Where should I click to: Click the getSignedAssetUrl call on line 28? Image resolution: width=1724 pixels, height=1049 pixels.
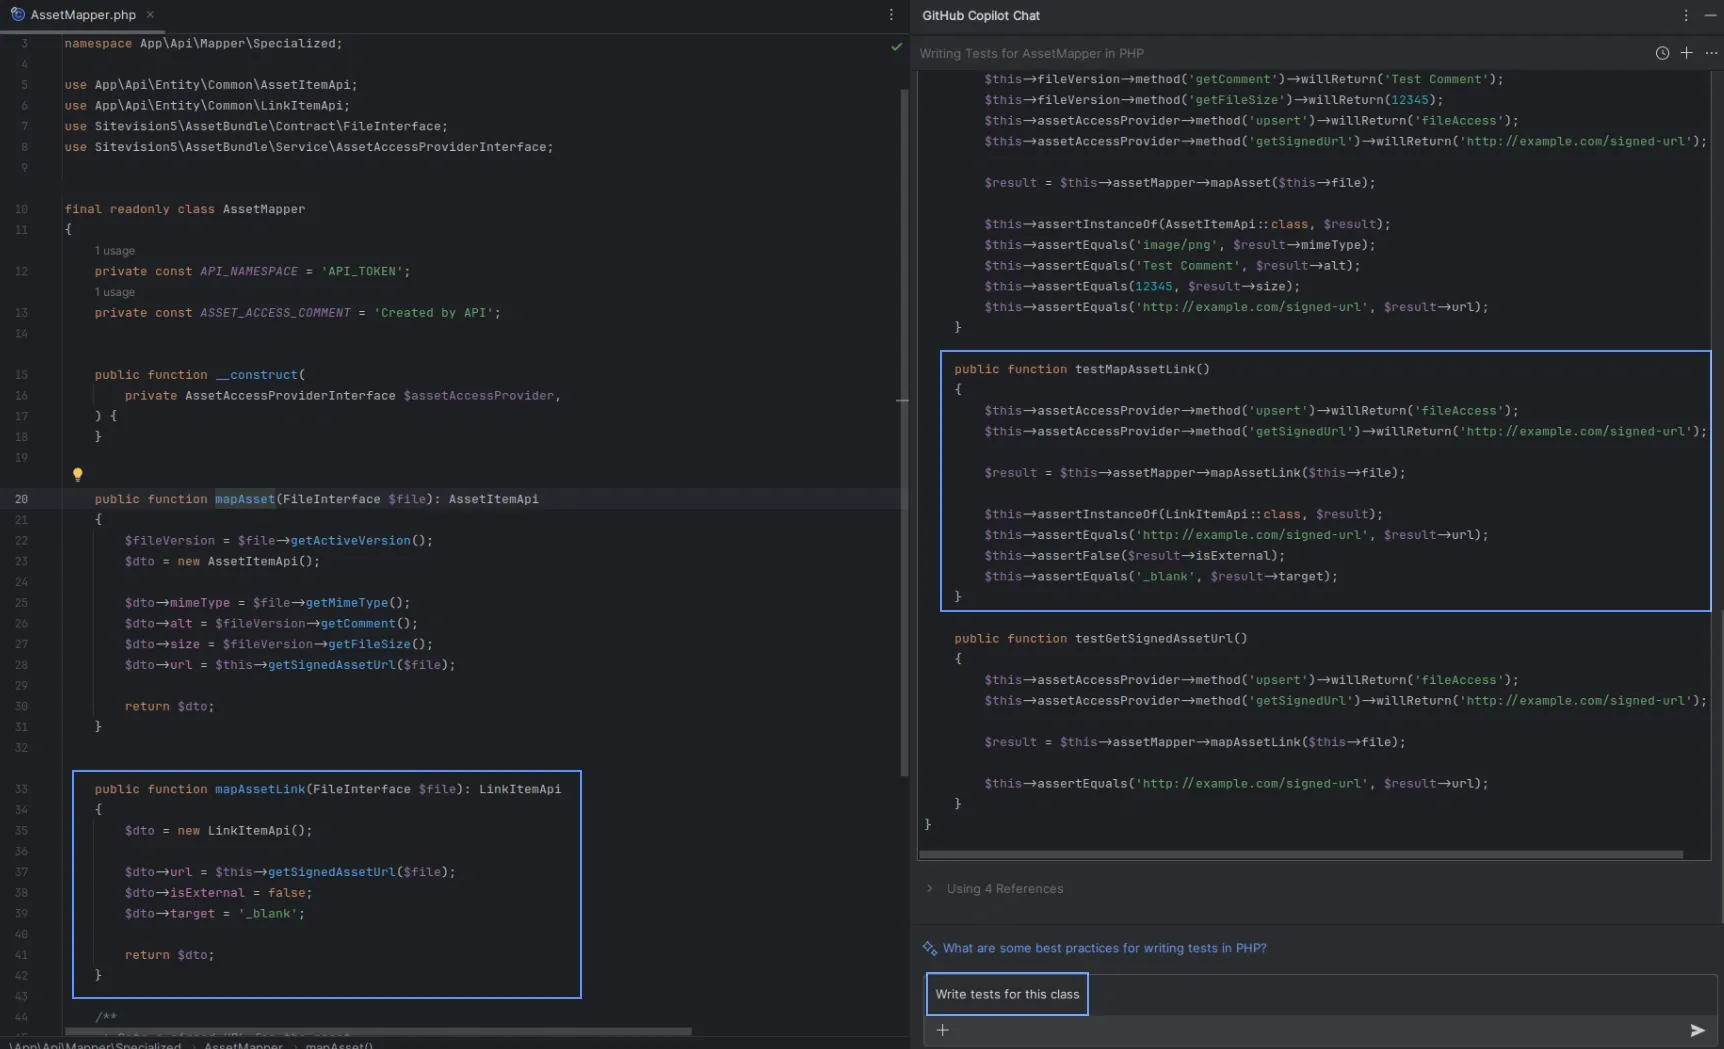pos(331,665)
